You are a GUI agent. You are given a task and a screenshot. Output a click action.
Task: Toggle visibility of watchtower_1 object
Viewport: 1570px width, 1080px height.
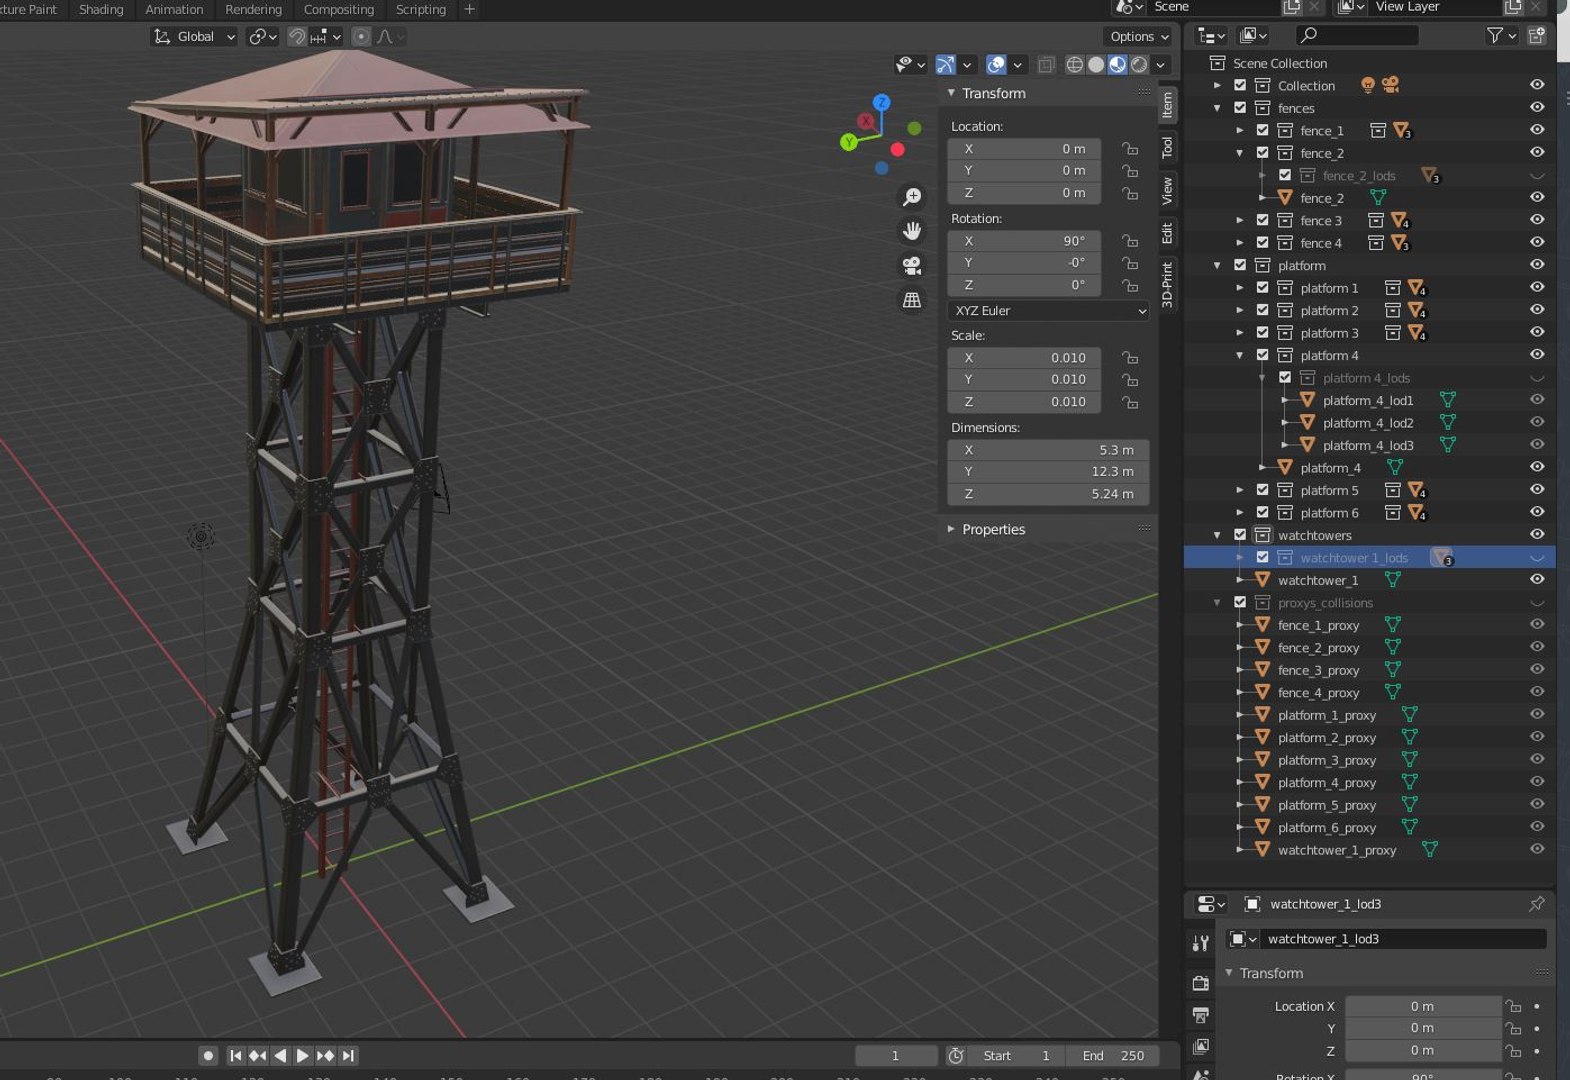point(1537,579)
